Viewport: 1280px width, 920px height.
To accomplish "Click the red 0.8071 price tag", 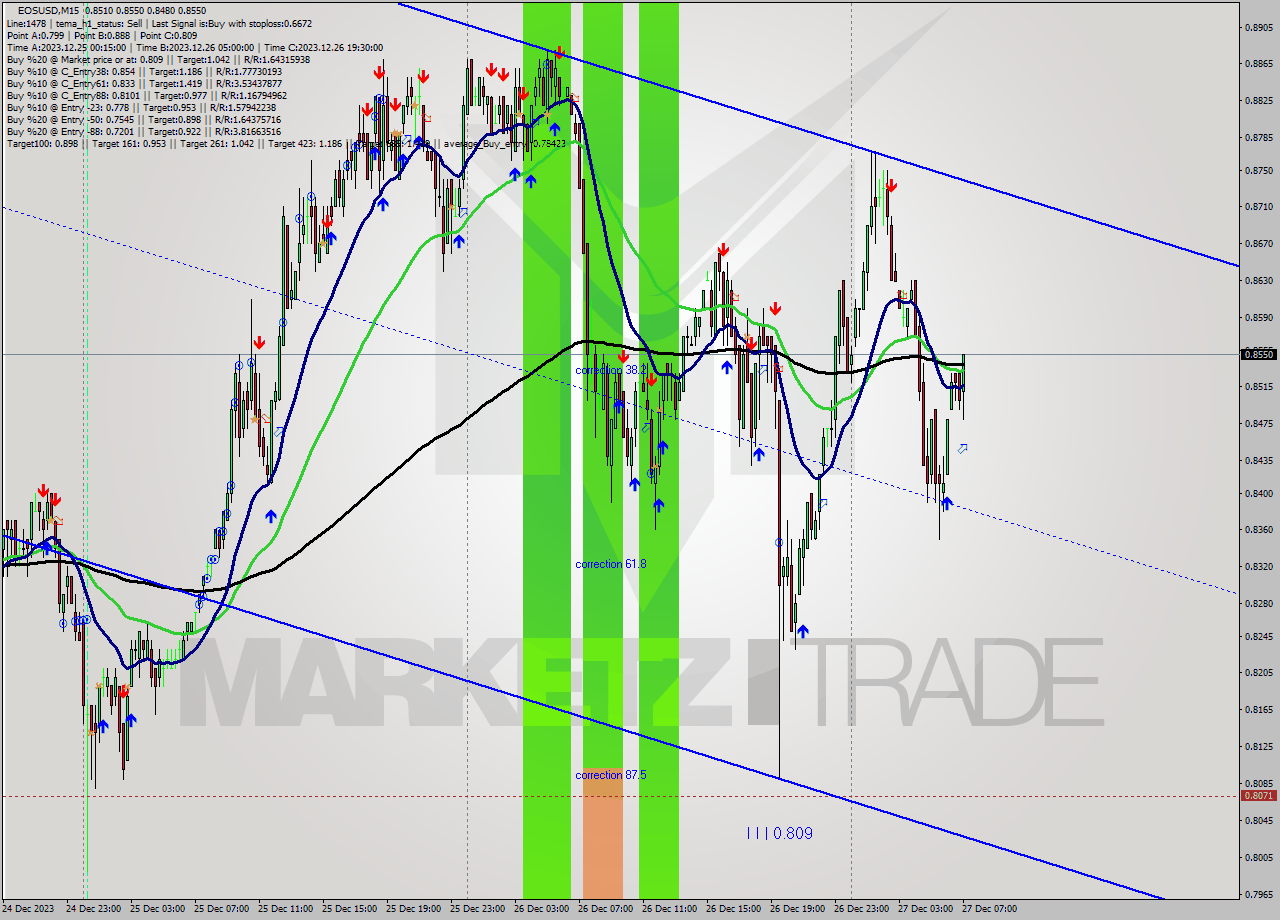I will pos(1258,796).
